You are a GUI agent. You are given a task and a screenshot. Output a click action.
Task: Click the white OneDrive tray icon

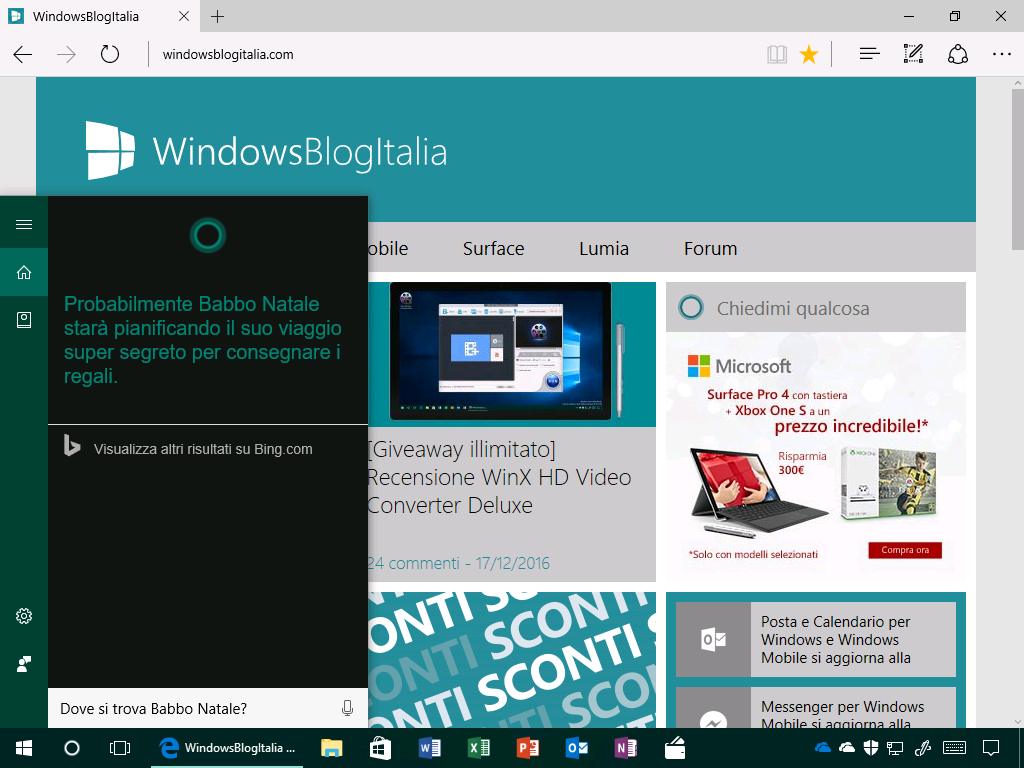point(847,748)
